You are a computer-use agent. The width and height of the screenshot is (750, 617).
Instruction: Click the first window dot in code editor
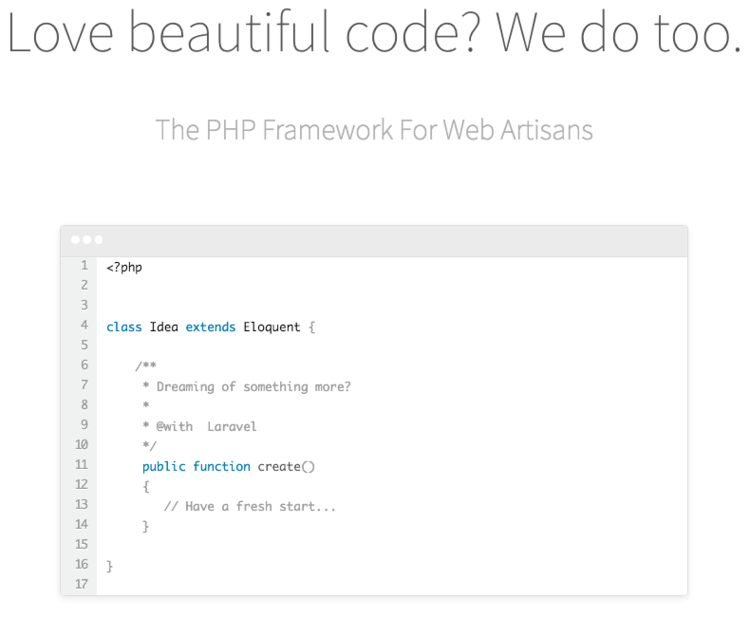click(76, 240)
